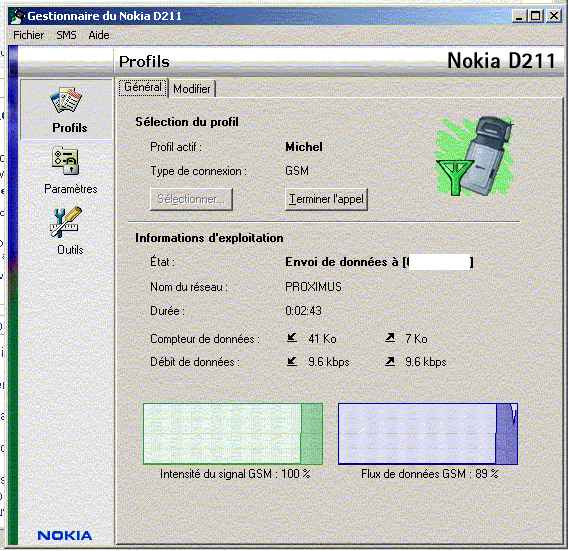Click the Type de connexion label

pyautogui.click(x=199, y=171)
